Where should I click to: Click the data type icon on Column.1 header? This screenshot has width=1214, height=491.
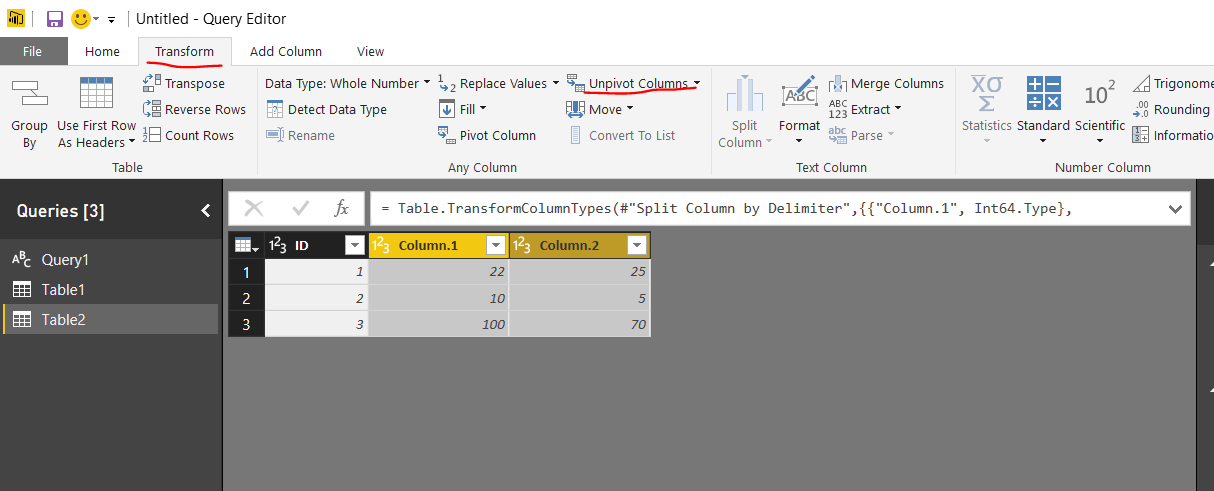381,245
